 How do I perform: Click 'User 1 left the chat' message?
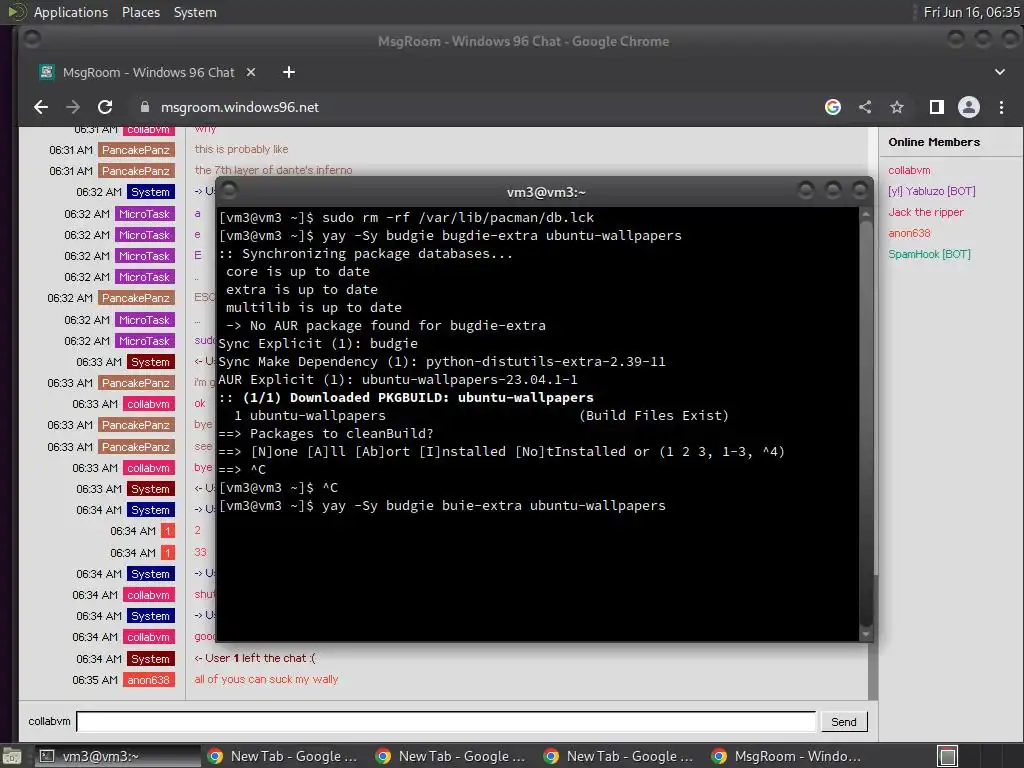(x=255, y=658)
